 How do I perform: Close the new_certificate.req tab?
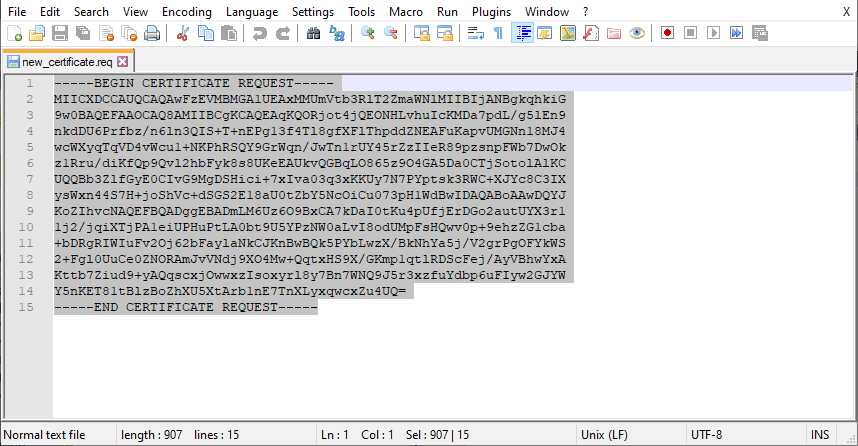tap(122, 62)
